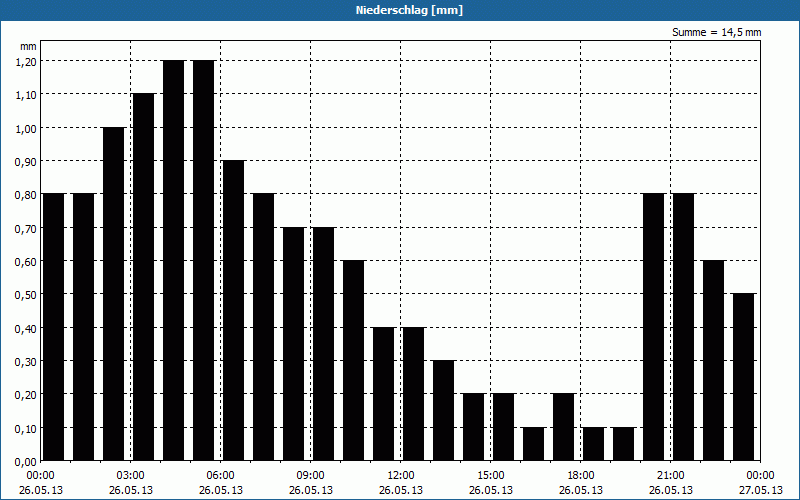Click the 00:00 label above date 27.05.13
The image size is (800, 500).
761,476
